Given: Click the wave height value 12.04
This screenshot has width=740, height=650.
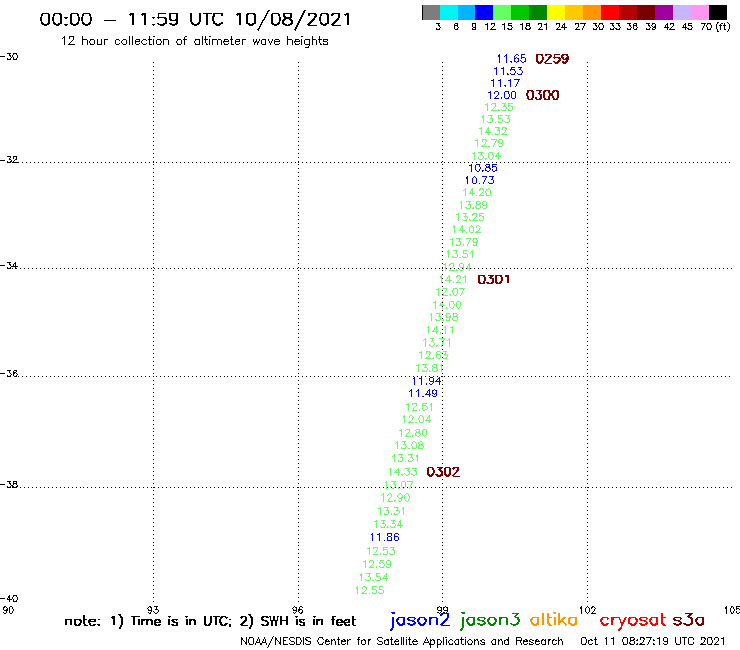Looking at the screenshot, I should (x=416, y=419).
